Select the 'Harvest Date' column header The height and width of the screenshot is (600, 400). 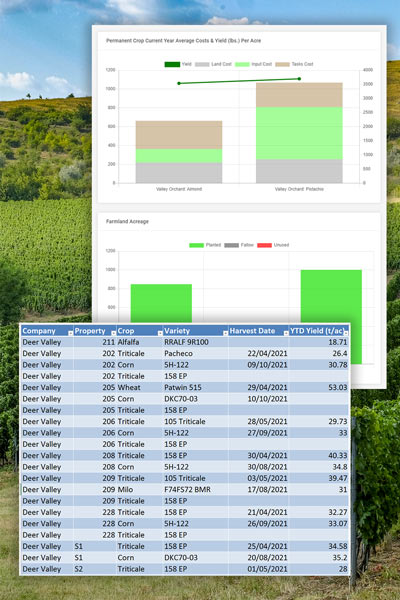pos(259,331)
